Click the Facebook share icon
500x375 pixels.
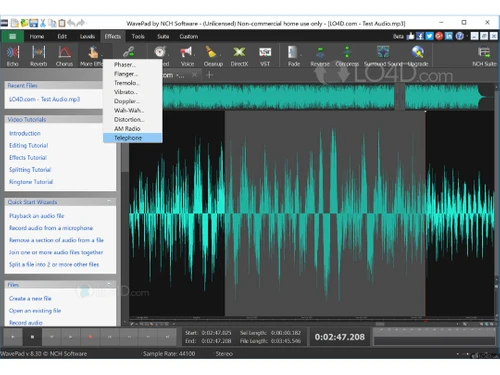420,36
